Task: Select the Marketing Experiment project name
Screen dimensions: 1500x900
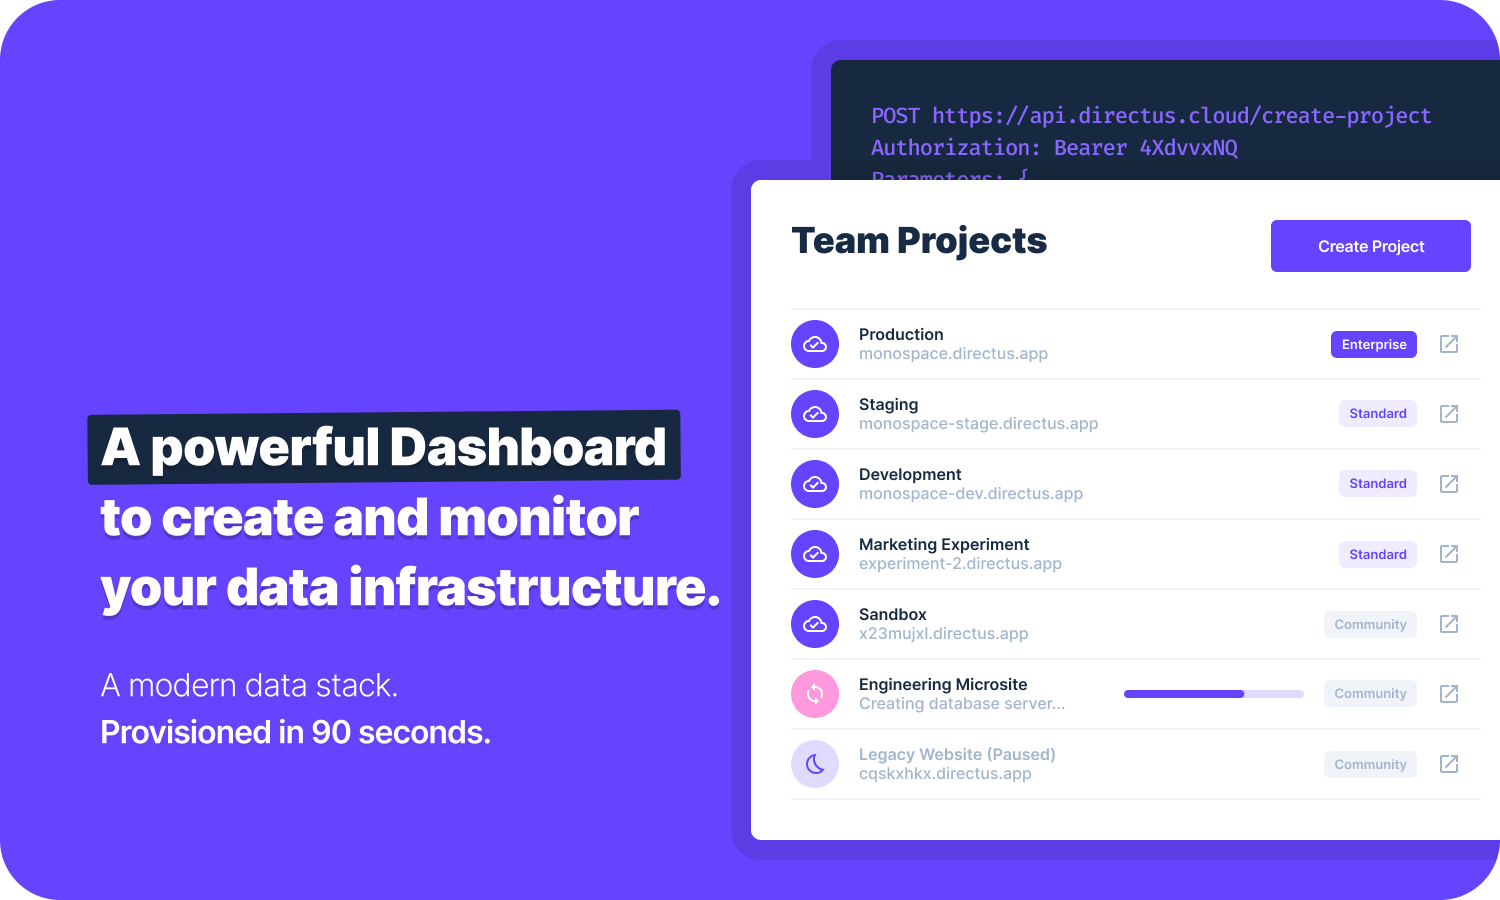Action: point(944,544)
